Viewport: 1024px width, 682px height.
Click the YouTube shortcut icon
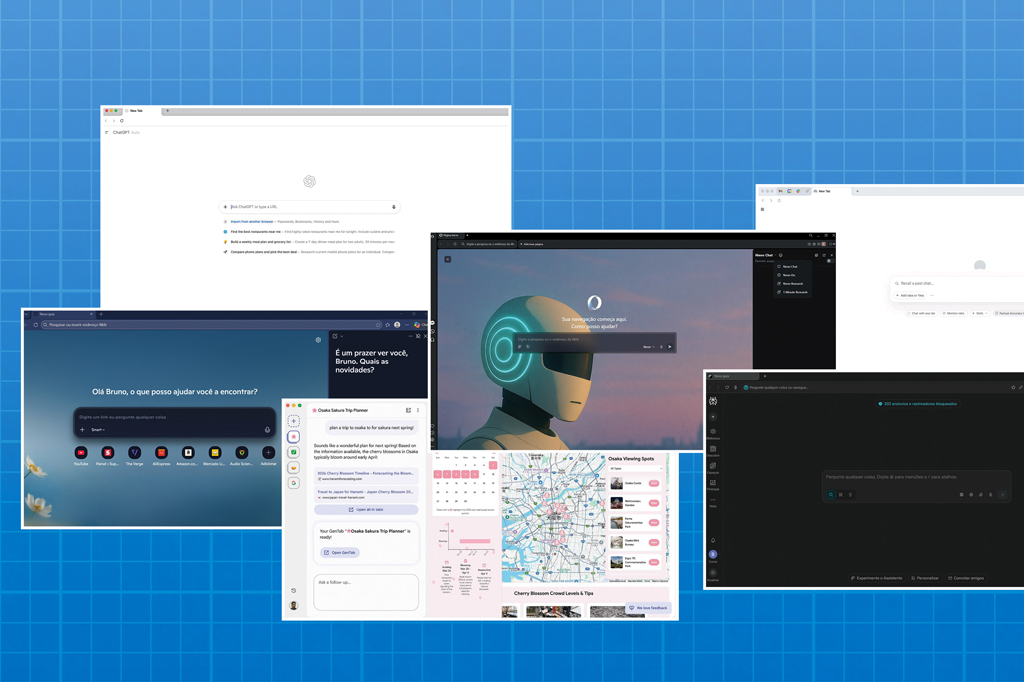(x=81, y=453)
